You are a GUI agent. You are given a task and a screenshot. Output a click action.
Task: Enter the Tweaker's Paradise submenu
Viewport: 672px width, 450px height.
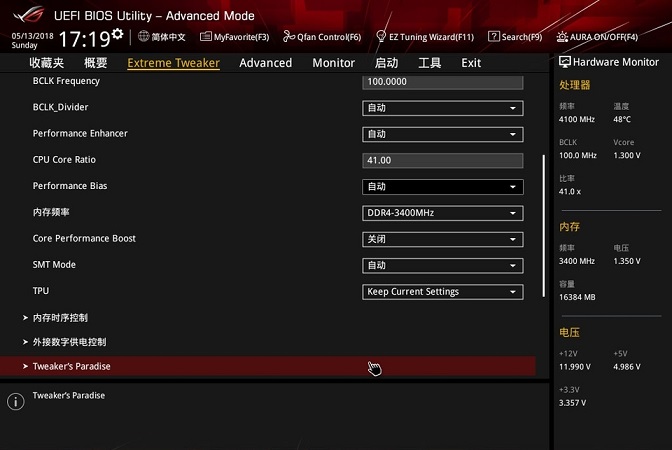click(71, 366)
